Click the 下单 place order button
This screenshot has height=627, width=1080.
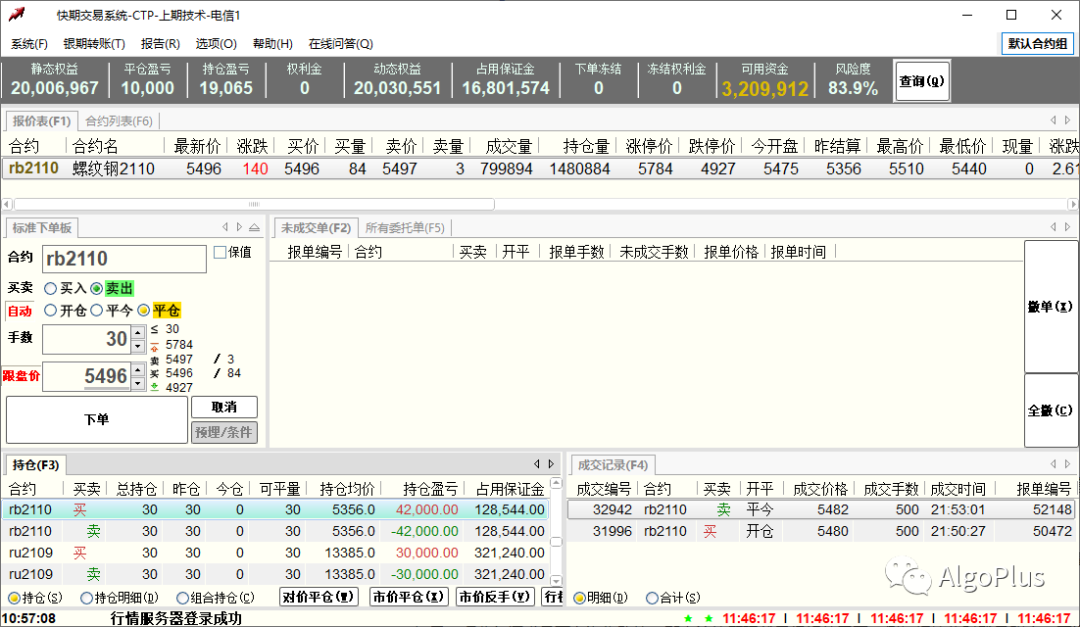[95, 419]
